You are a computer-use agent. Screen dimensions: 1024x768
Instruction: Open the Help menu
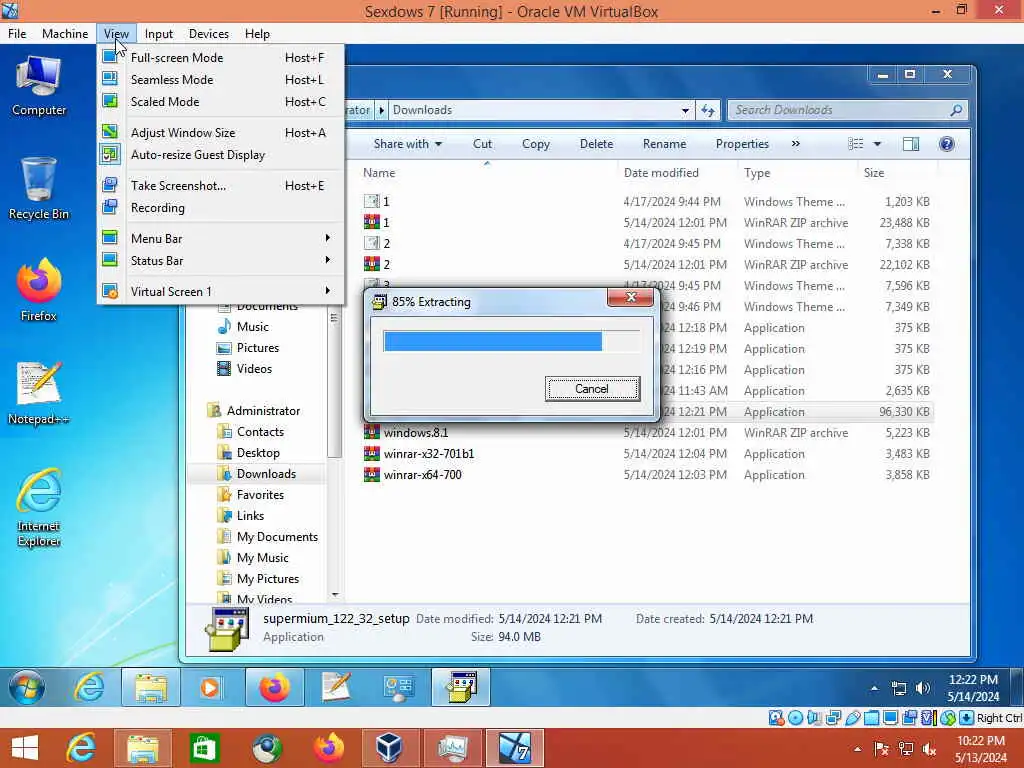[x=257, y=33]
